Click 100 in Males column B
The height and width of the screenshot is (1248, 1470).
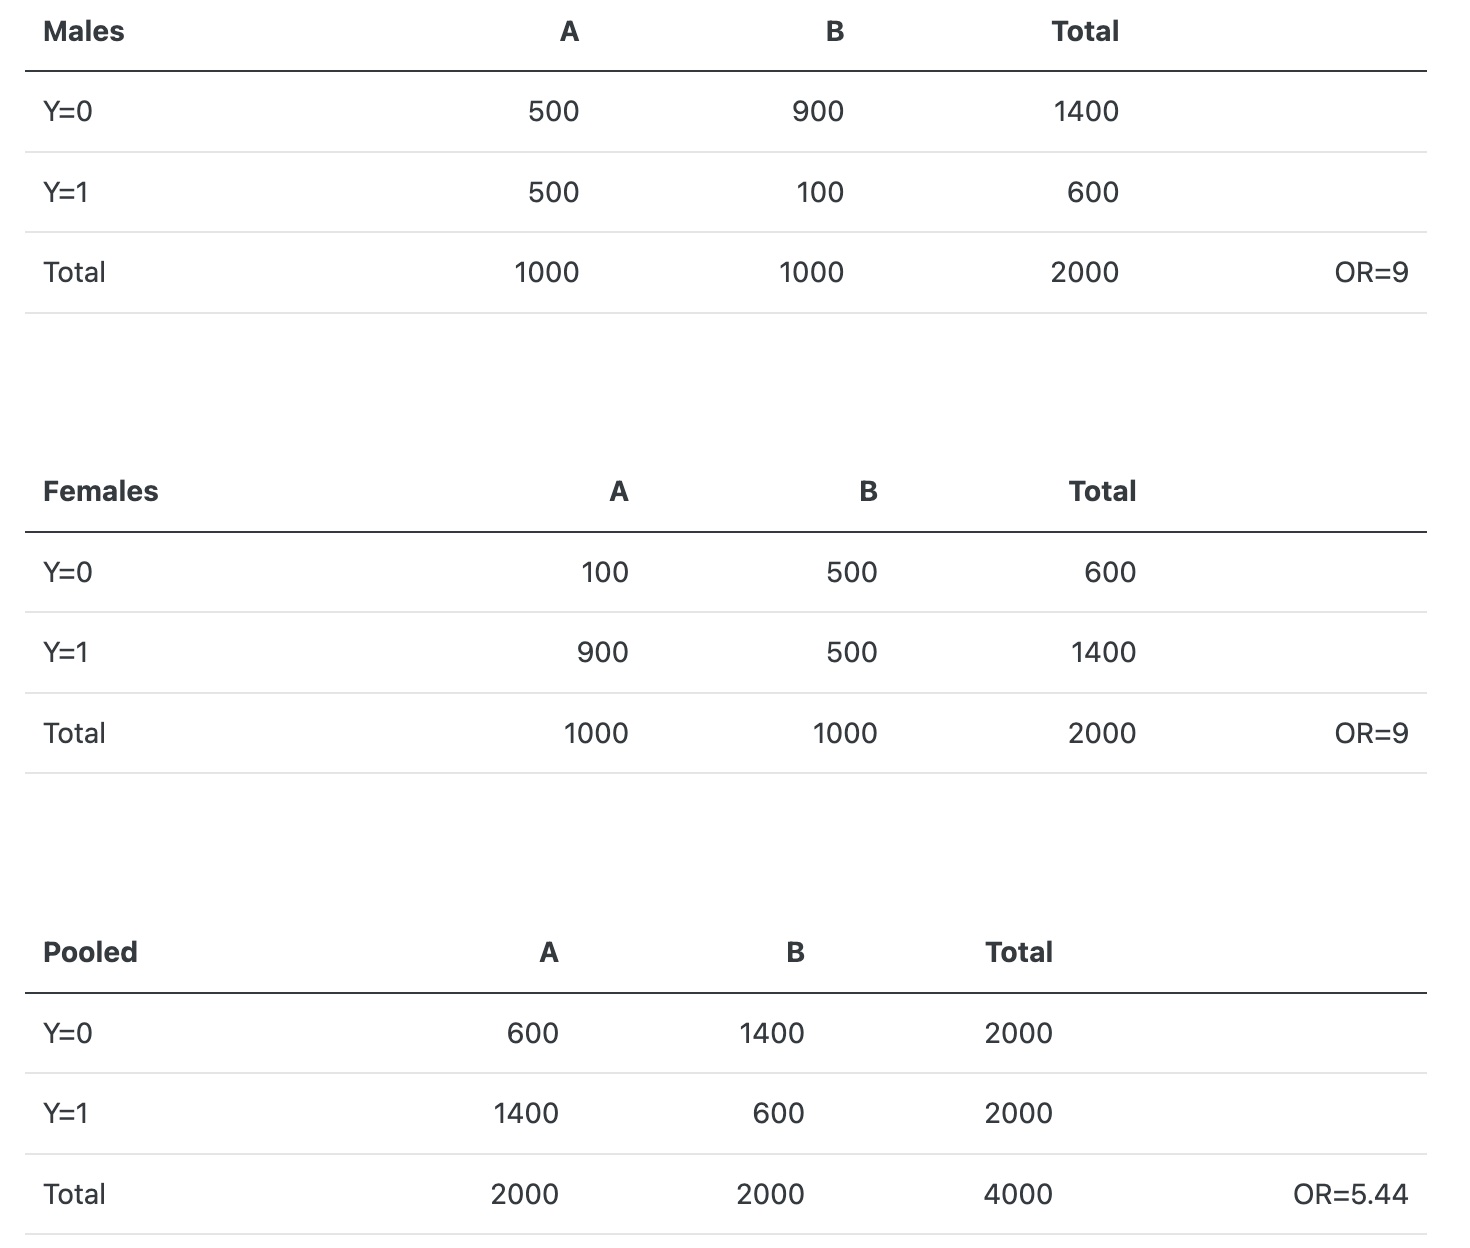pos(820,192)
